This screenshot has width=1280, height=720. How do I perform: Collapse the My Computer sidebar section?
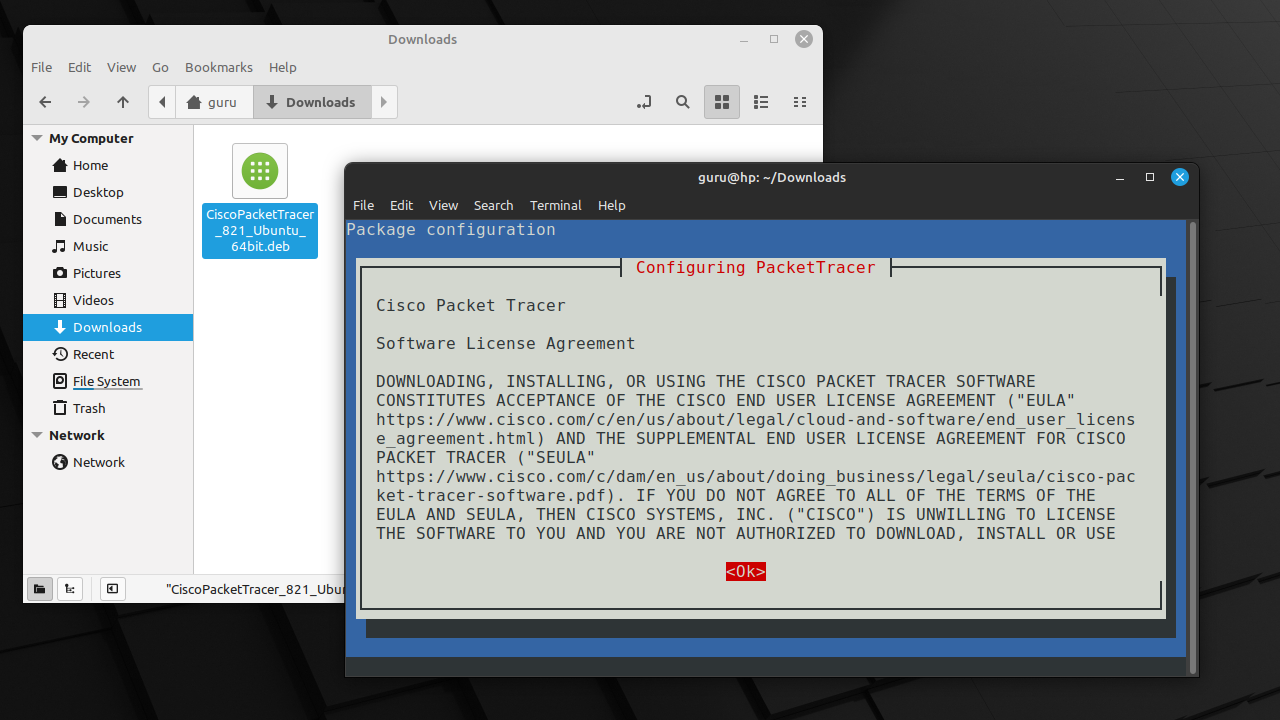tap(37, 139)
